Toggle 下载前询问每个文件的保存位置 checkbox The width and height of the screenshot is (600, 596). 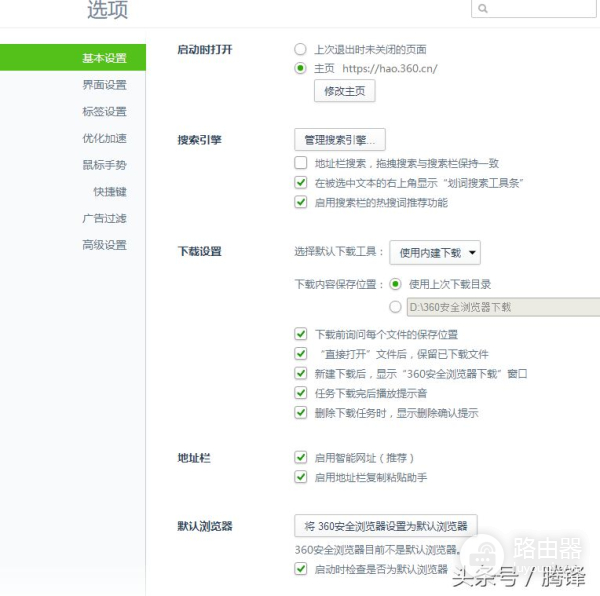pos(301,334)
